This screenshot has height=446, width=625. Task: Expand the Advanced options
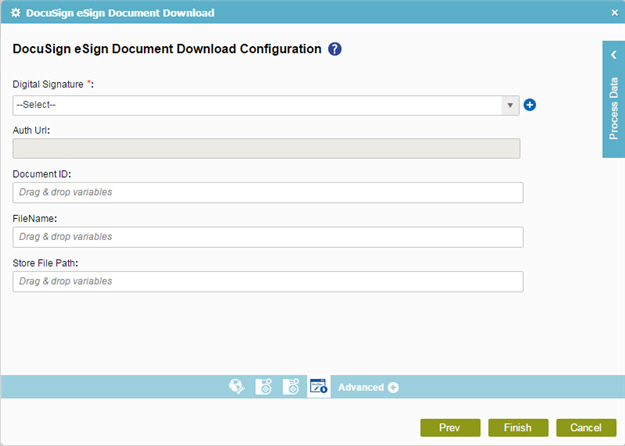pos(368,387)
